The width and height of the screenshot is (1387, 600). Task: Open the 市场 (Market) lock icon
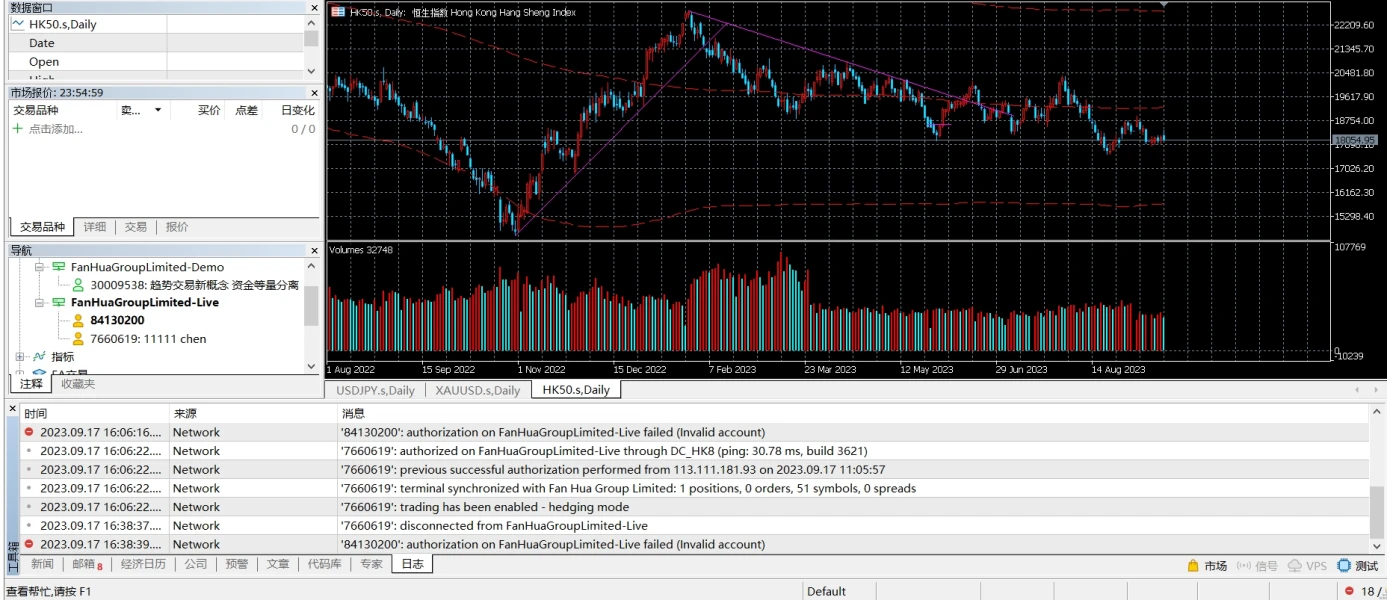1193,566
